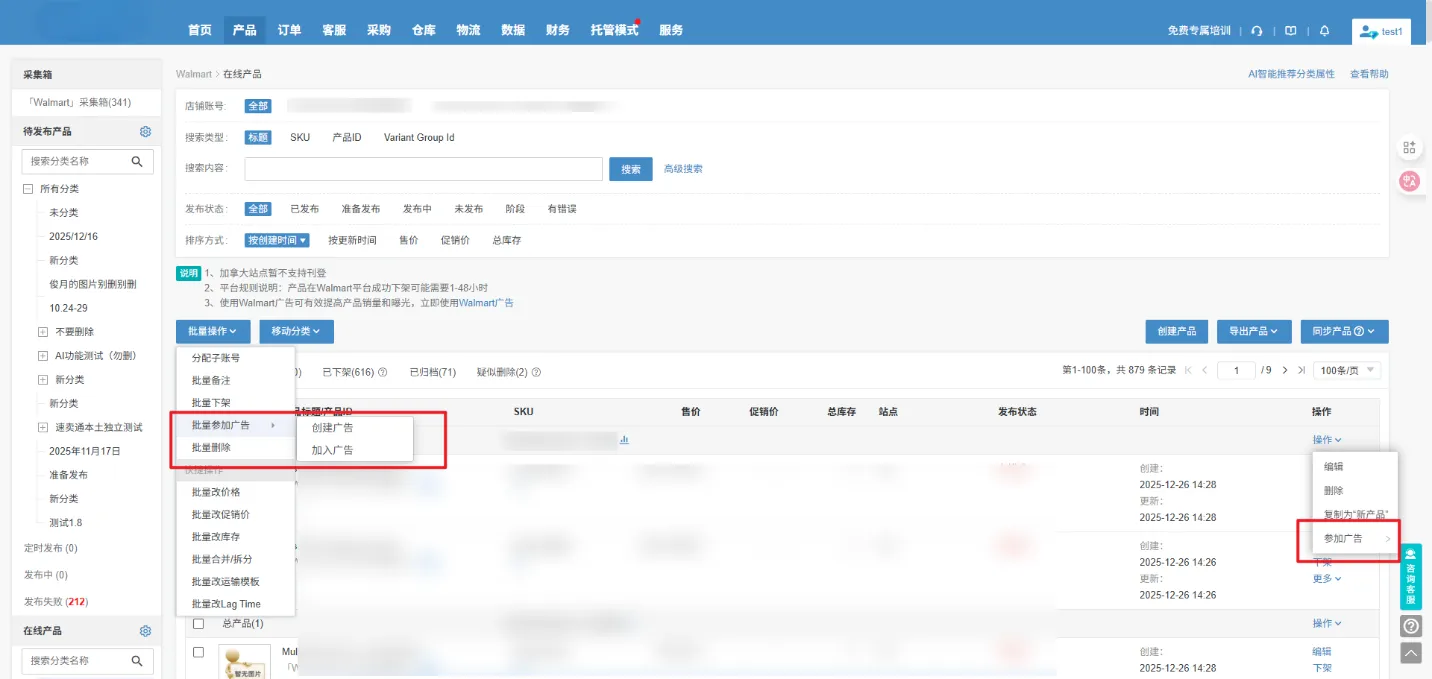Click the back-to-top arrow icon
1432x679 pixels.
(x=1410, y=655)
